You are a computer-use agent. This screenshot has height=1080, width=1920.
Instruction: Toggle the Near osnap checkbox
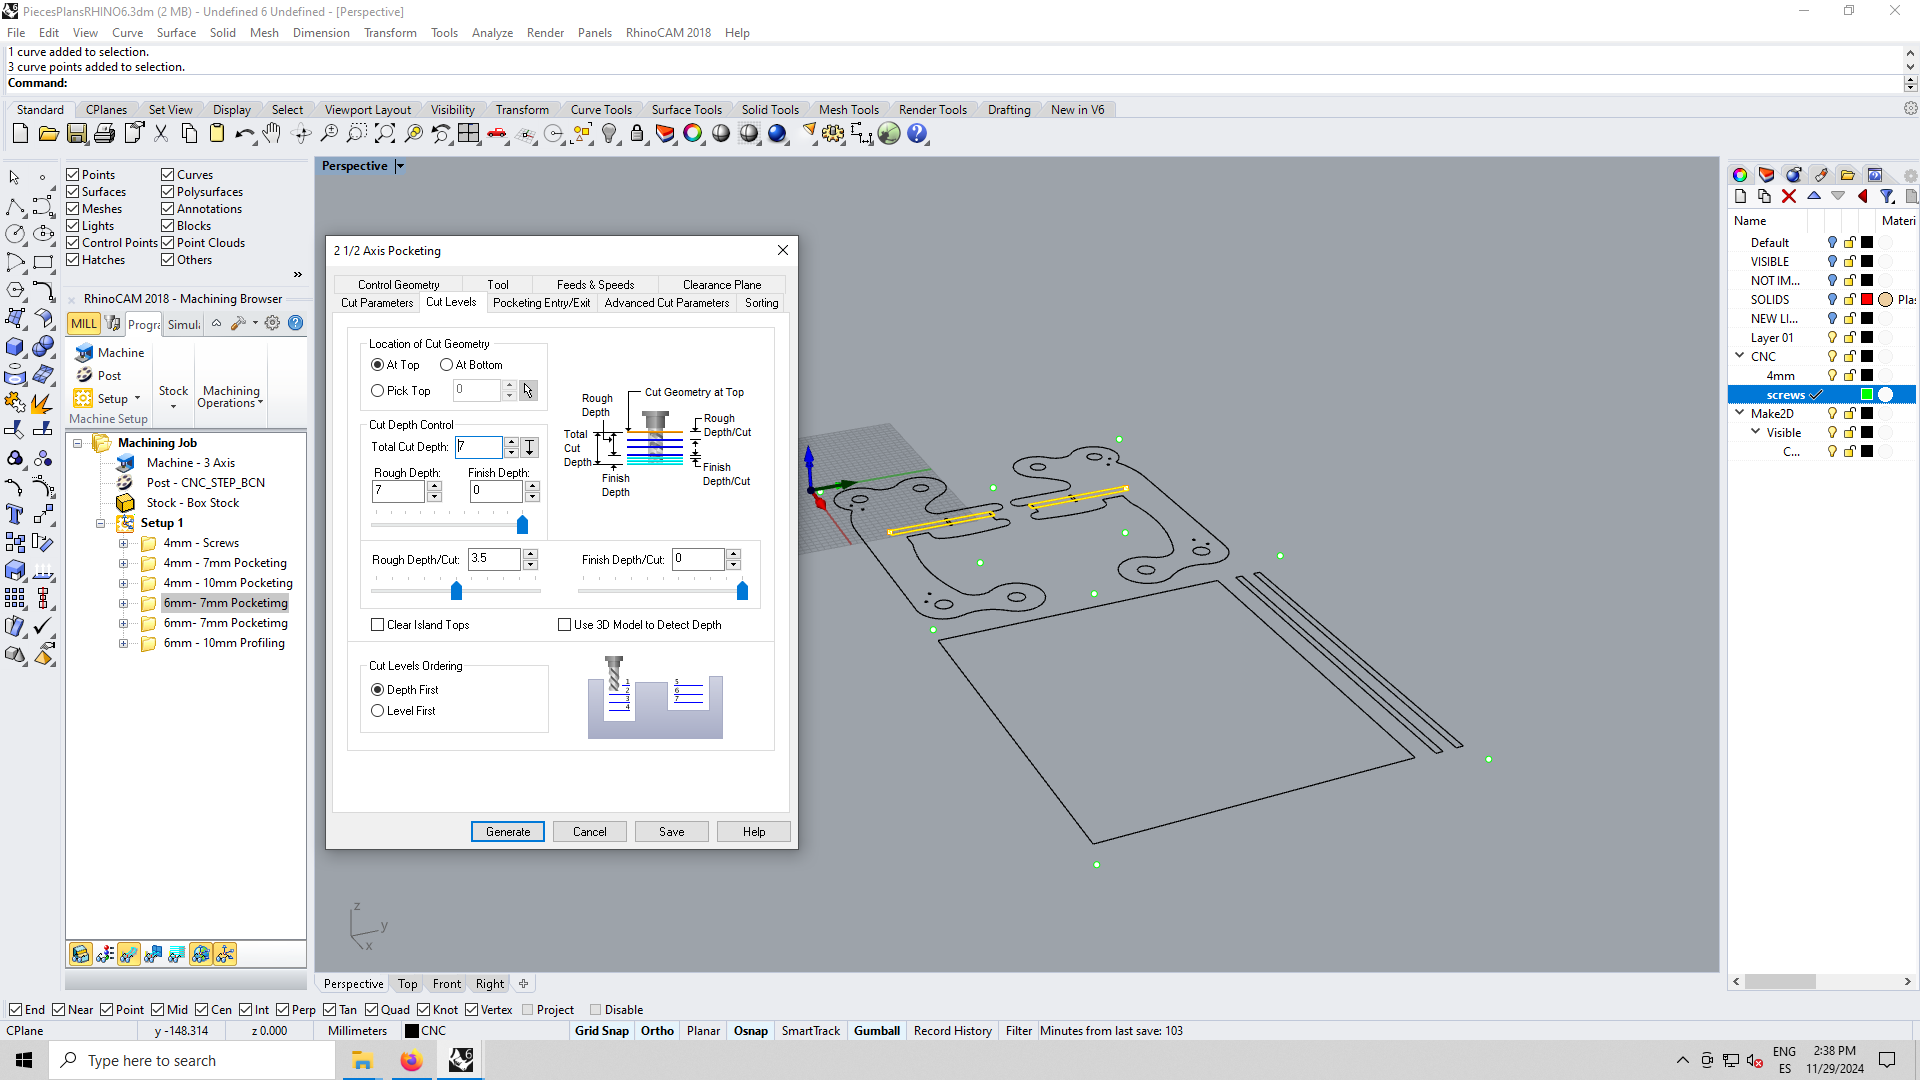(x=59, y=1010)
